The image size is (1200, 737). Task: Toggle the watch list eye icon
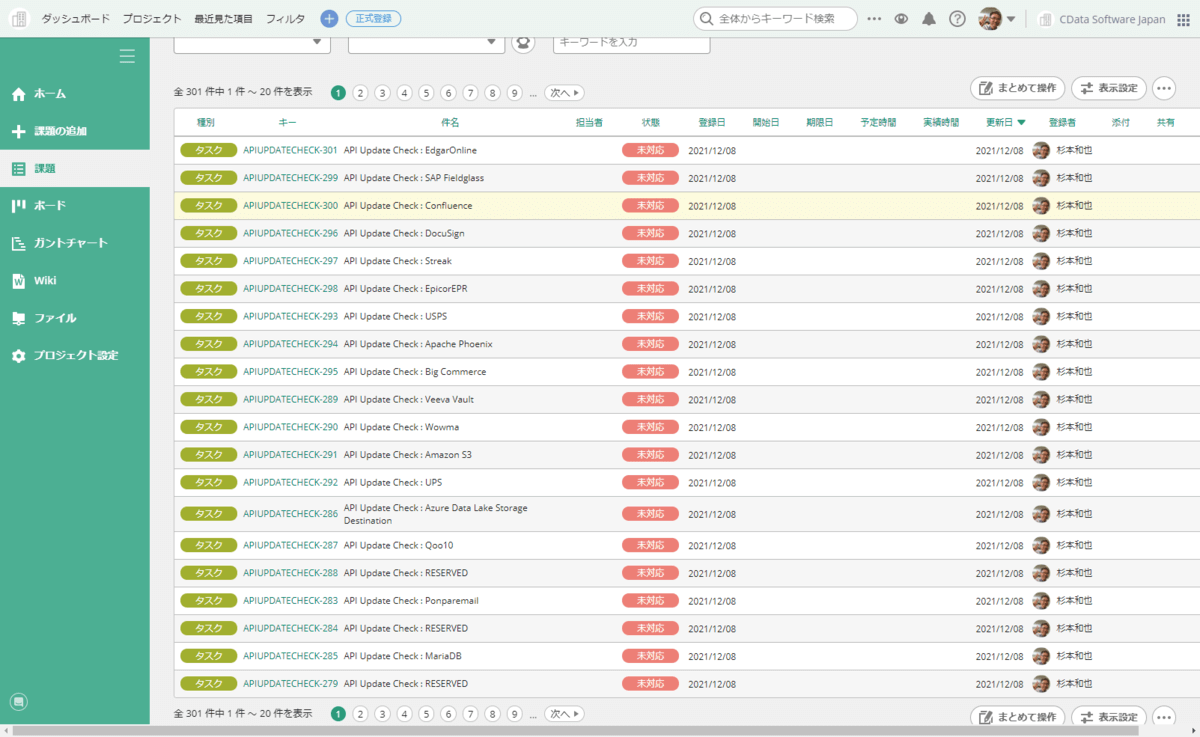(901, 19)
